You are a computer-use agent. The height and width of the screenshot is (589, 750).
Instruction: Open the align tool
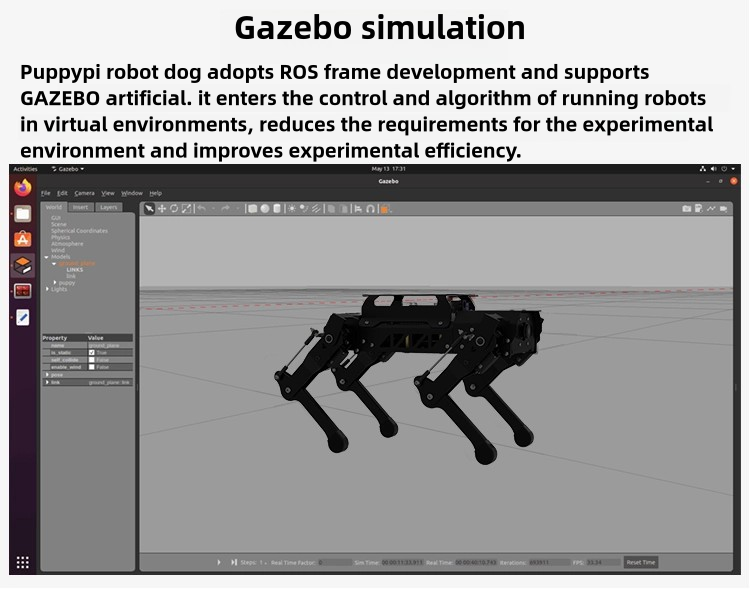[x=358, y=209]
